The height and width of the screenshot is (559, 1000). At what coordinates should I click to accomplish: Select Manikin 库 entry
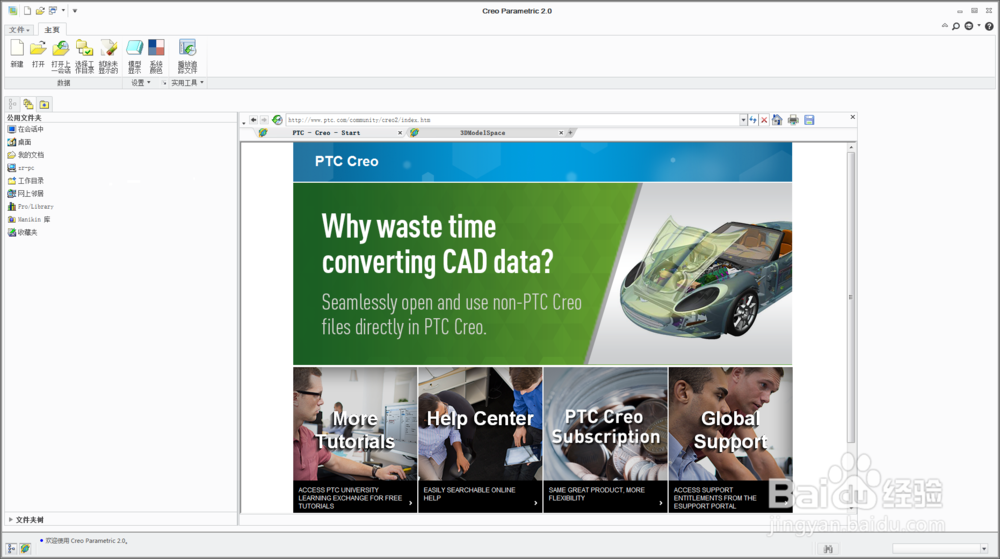pyautogui.click(x=29, y=219)
